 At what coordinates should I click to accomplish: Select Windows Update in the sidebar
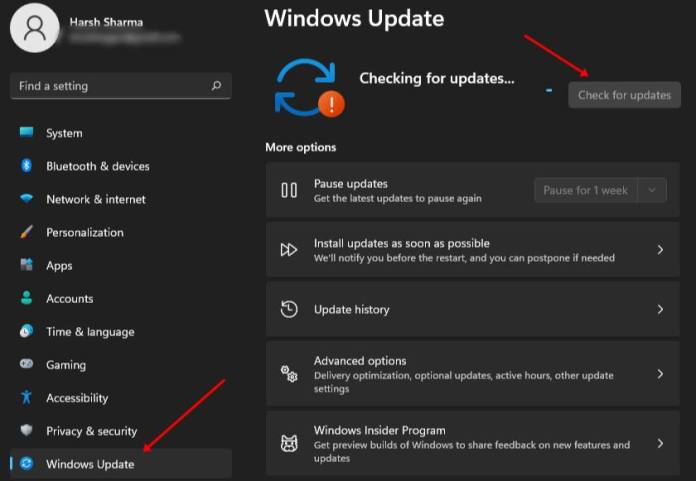120,464
